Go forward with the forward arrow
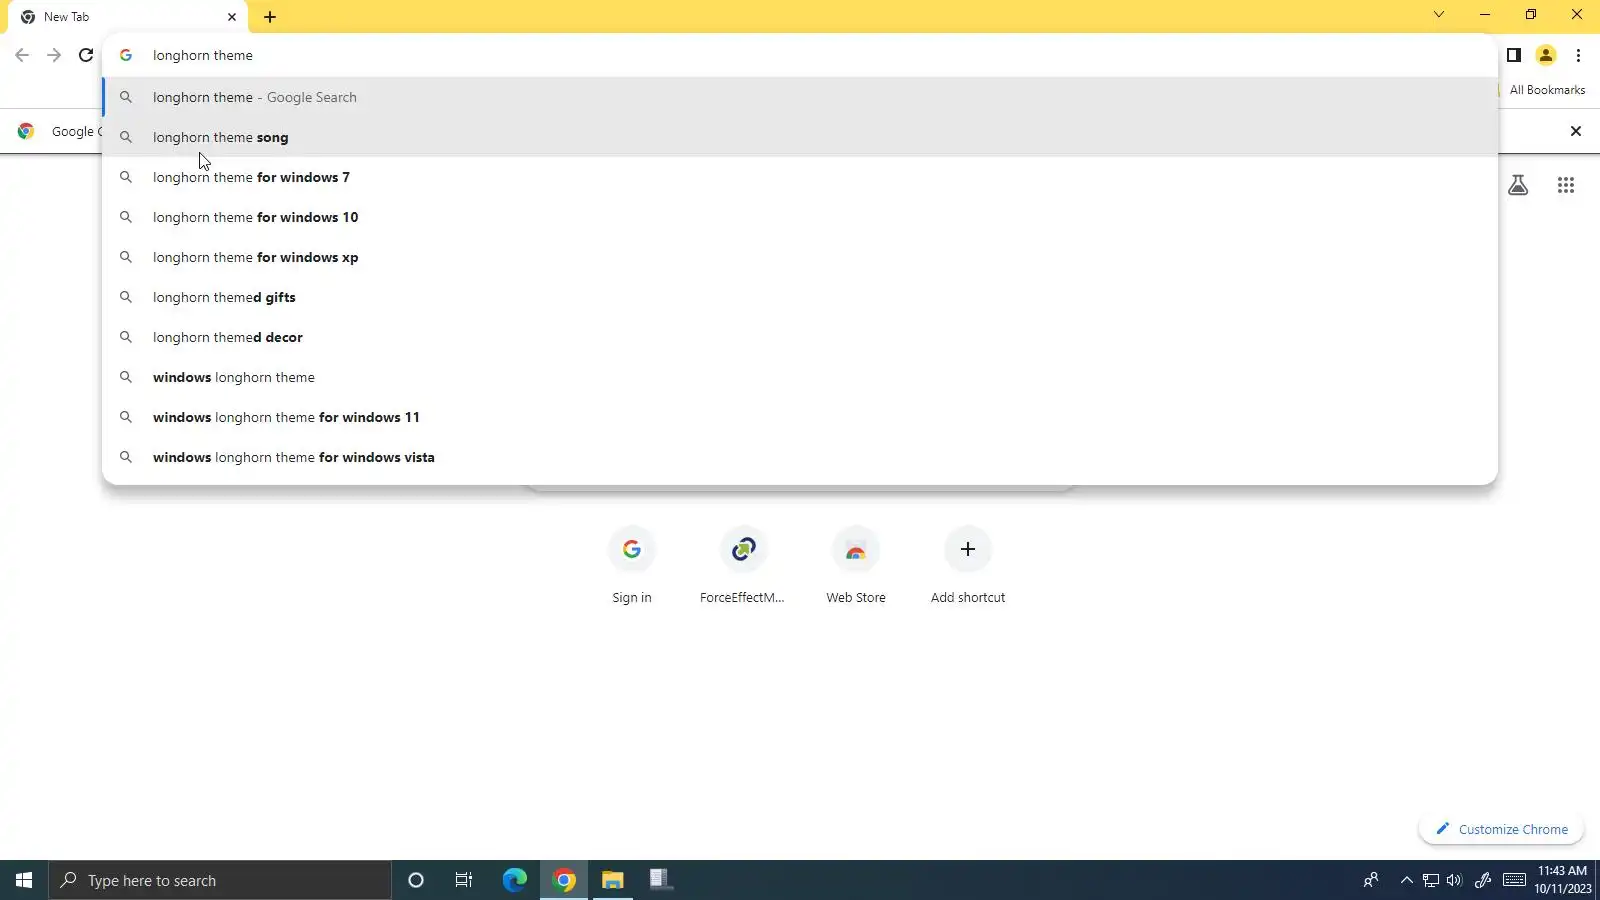Image resolution: width=1600 pixels, height=900 pixels. click(x=54, y=55)
